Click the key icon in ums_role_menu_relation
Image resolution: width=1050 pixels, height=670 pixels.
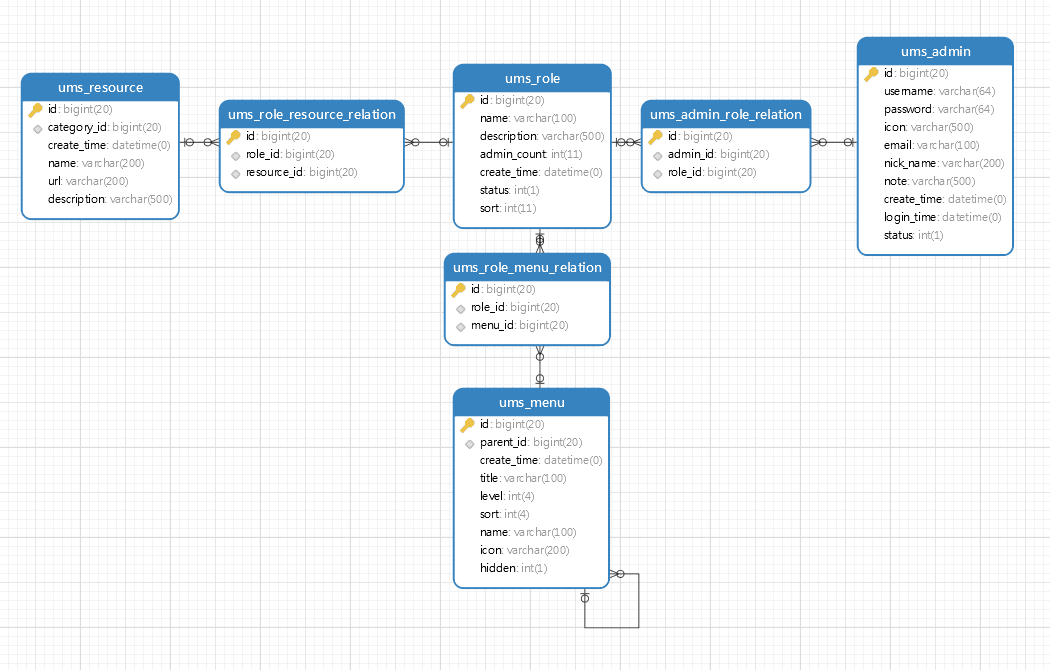click(458, 290)
